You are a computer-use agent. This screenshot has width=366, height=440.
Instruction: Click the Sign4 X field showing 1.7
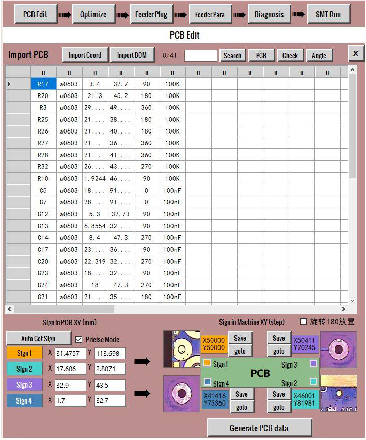point(70,400)
